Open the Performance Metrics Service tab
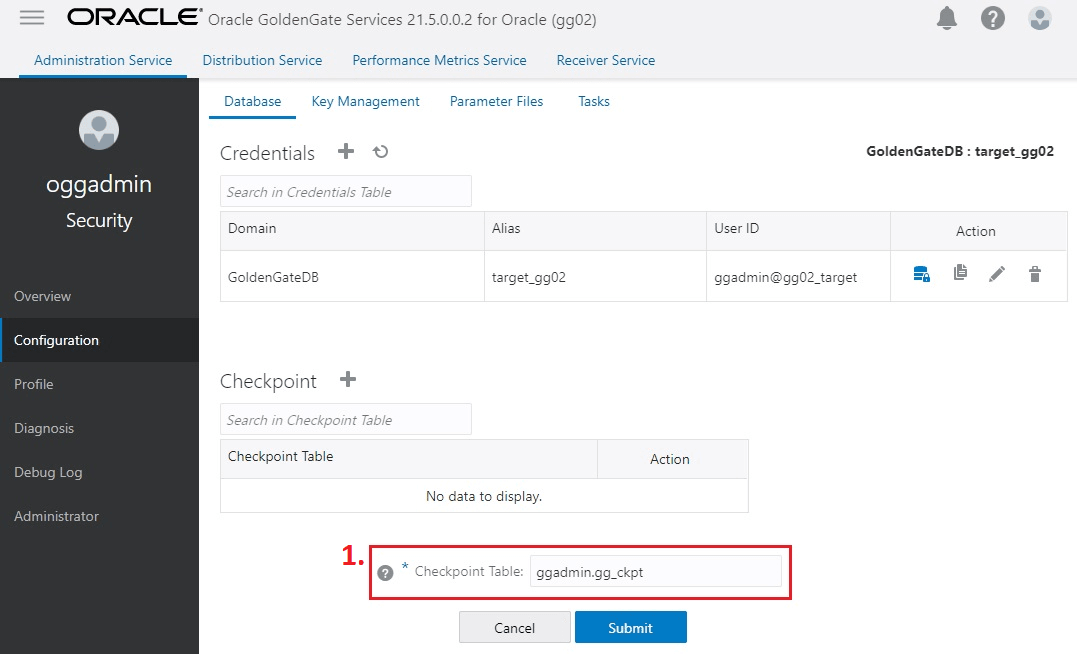The height and width of the screenshot is (654, 1077). coord(439,60)
